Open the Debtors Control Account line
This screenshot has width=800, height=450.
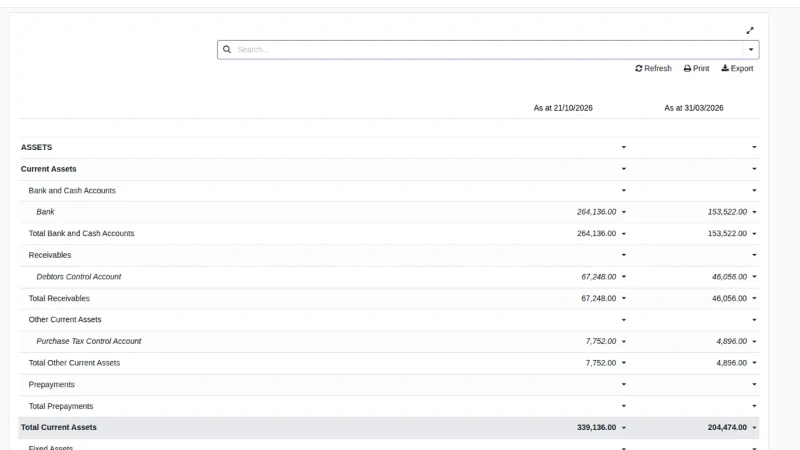tap(79, 277)
